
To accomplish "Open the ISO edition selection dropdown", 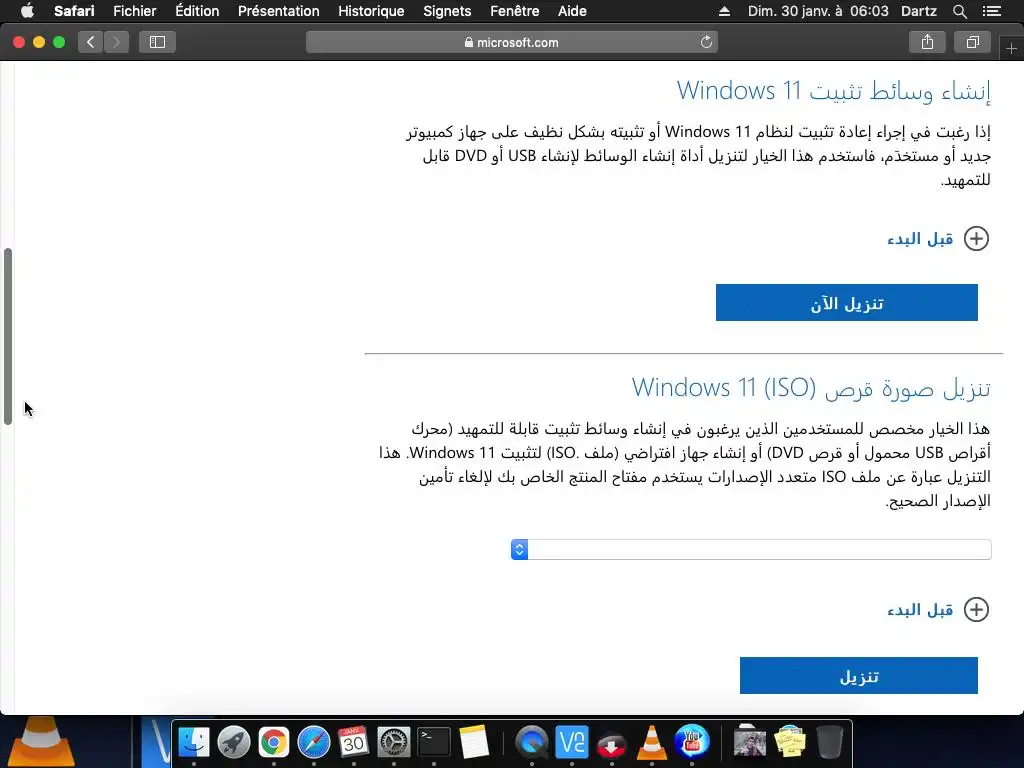I will pos(751,549).
